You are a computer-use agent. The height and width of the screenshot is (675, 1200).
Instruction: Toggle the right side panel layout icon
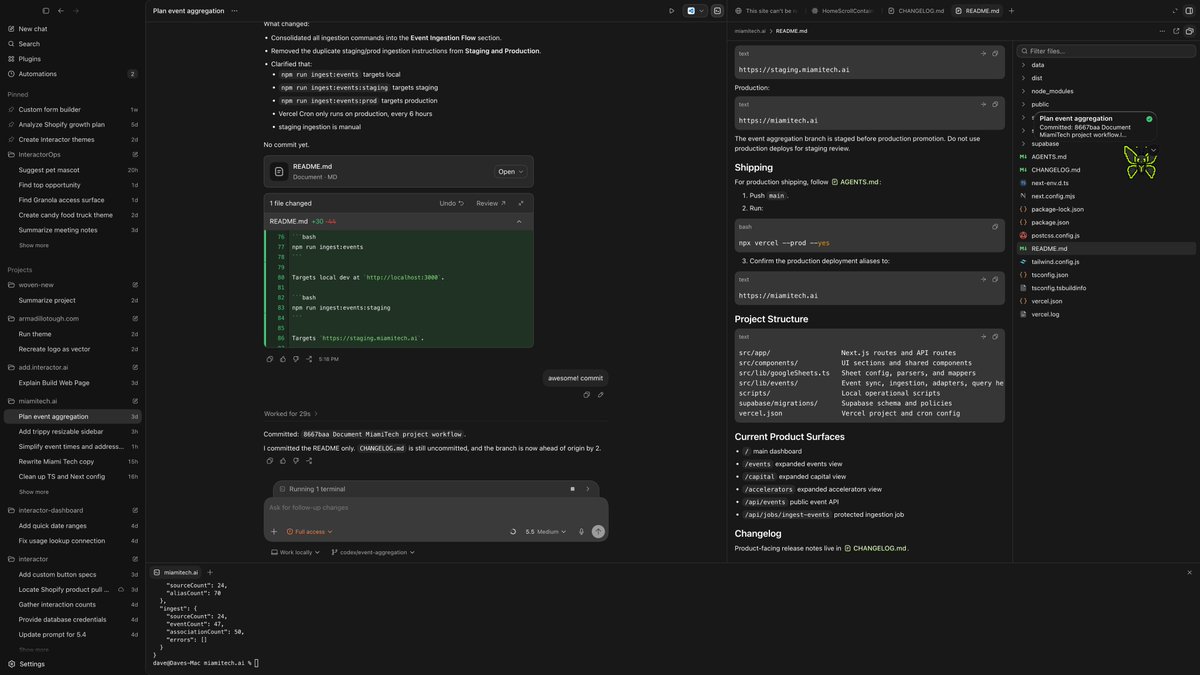tap(1189, 11)
